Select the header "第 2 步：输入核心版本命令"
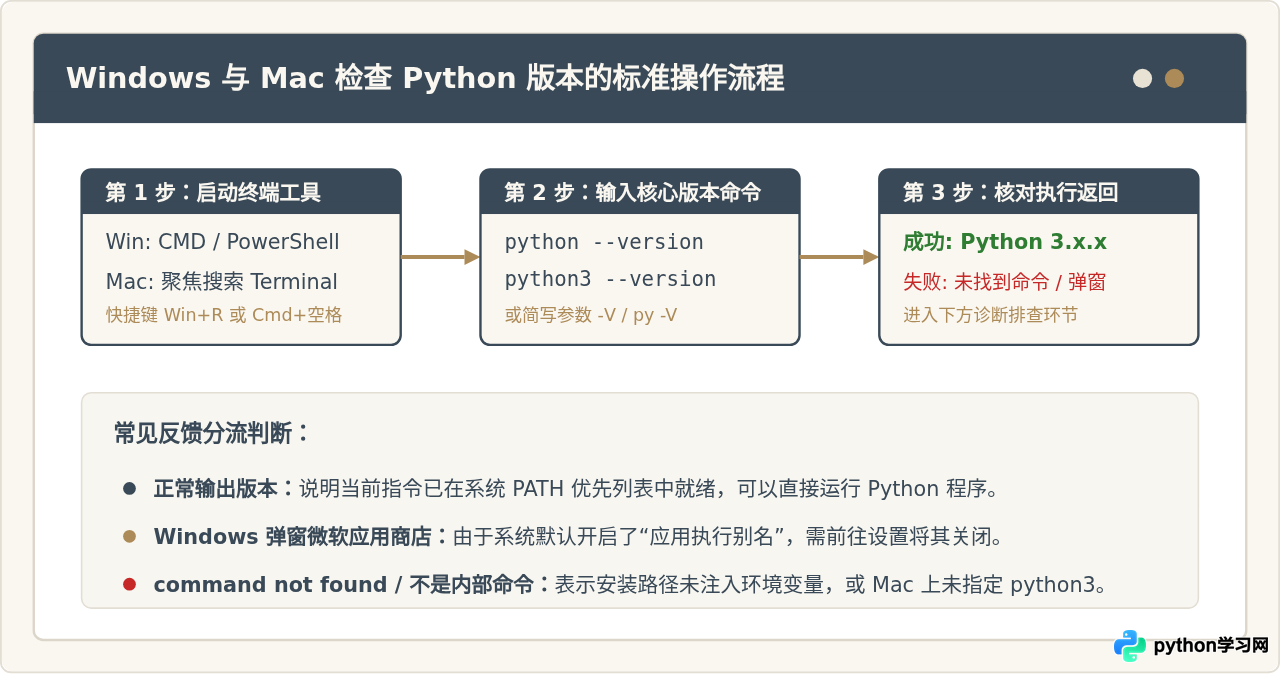 [633, 192]
